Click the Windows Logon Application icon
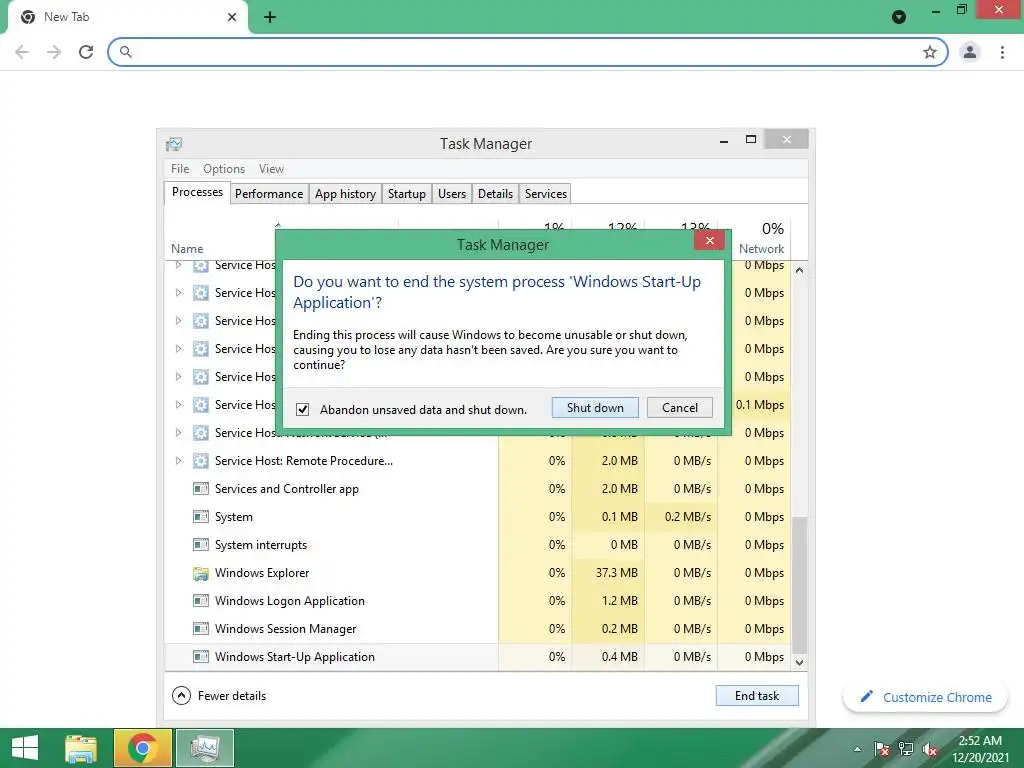The height and width of the screenshot is (768, 1024). (x=201, y=601)
